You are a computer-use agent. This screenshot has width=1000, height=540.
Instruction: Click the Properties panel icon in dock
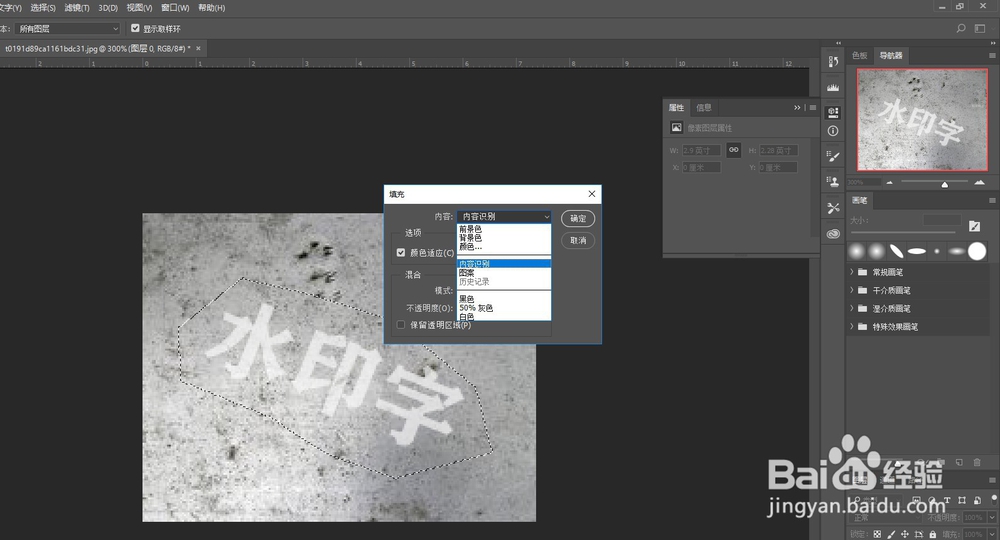(x=833, y=112)
